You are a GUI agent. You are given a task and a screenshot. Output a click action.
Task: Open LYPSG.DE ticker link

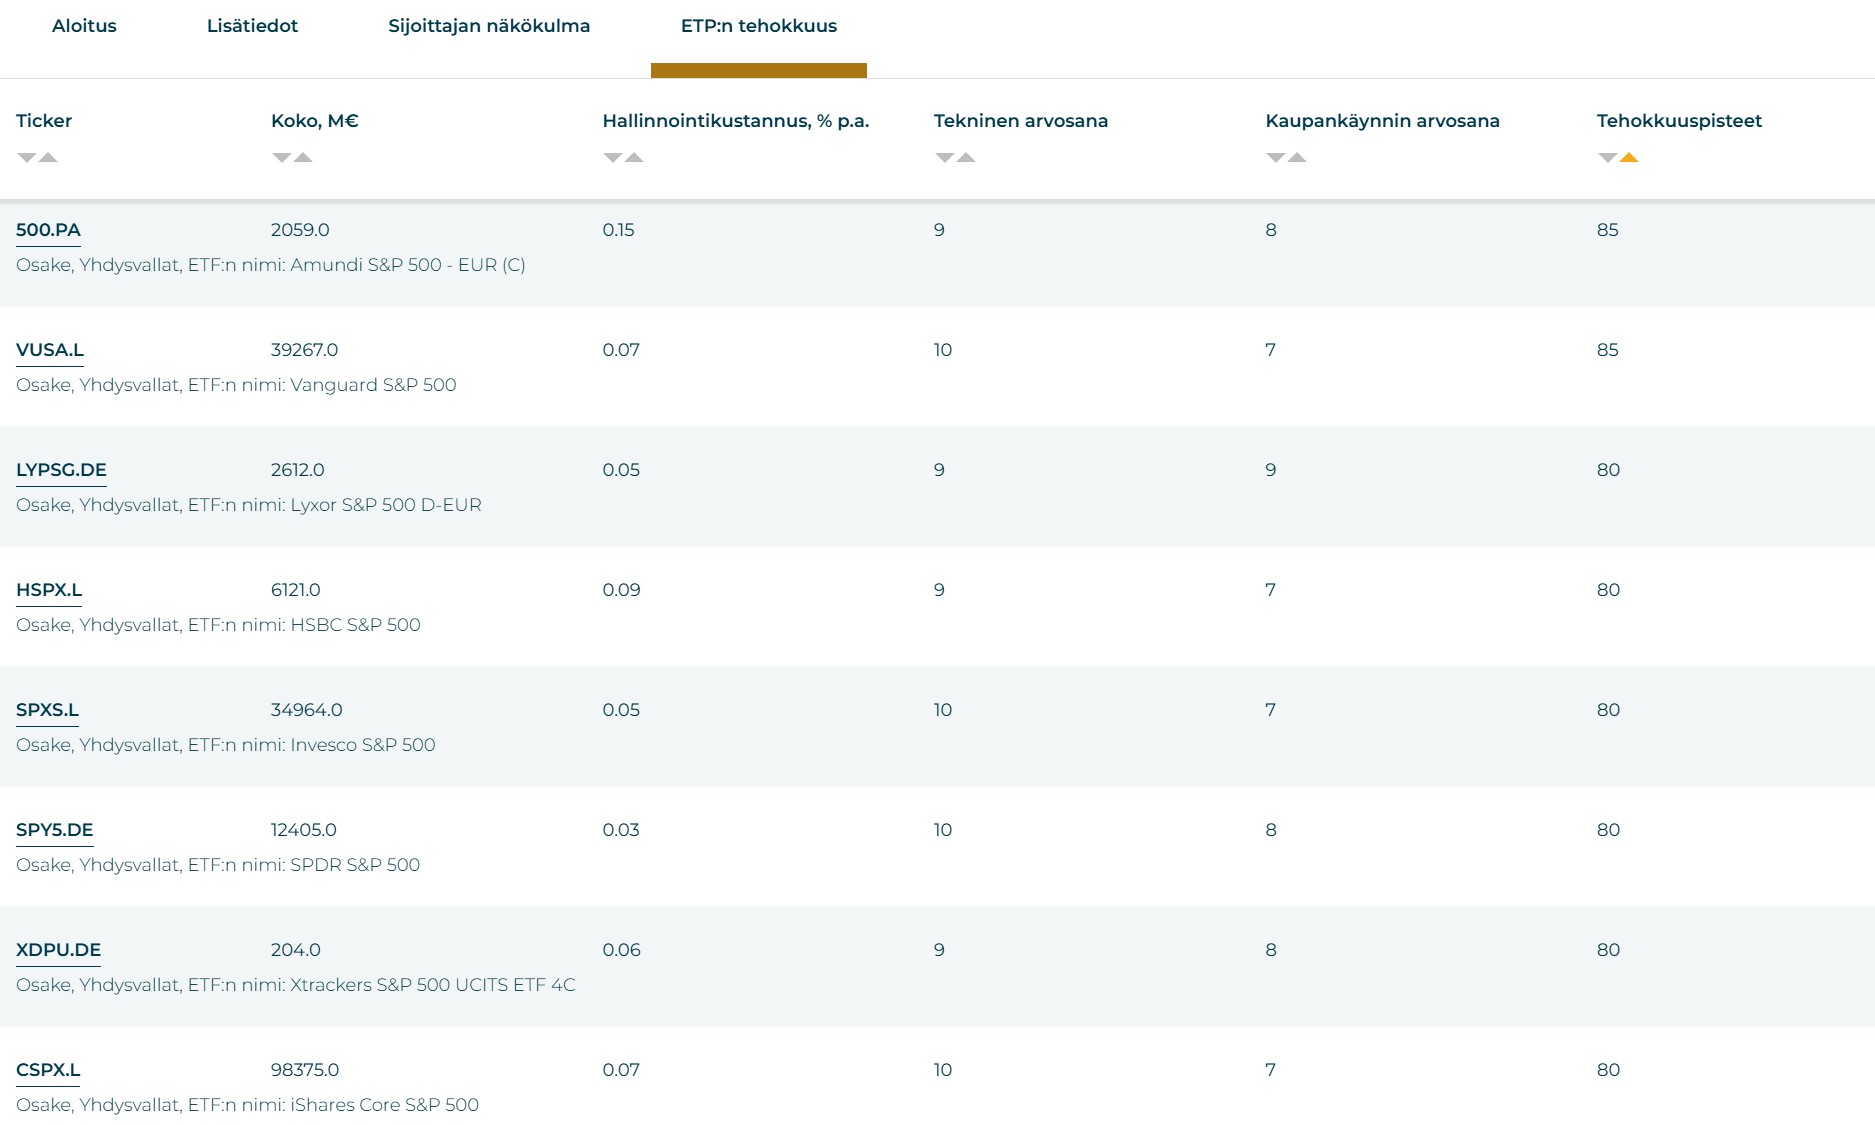61,470
